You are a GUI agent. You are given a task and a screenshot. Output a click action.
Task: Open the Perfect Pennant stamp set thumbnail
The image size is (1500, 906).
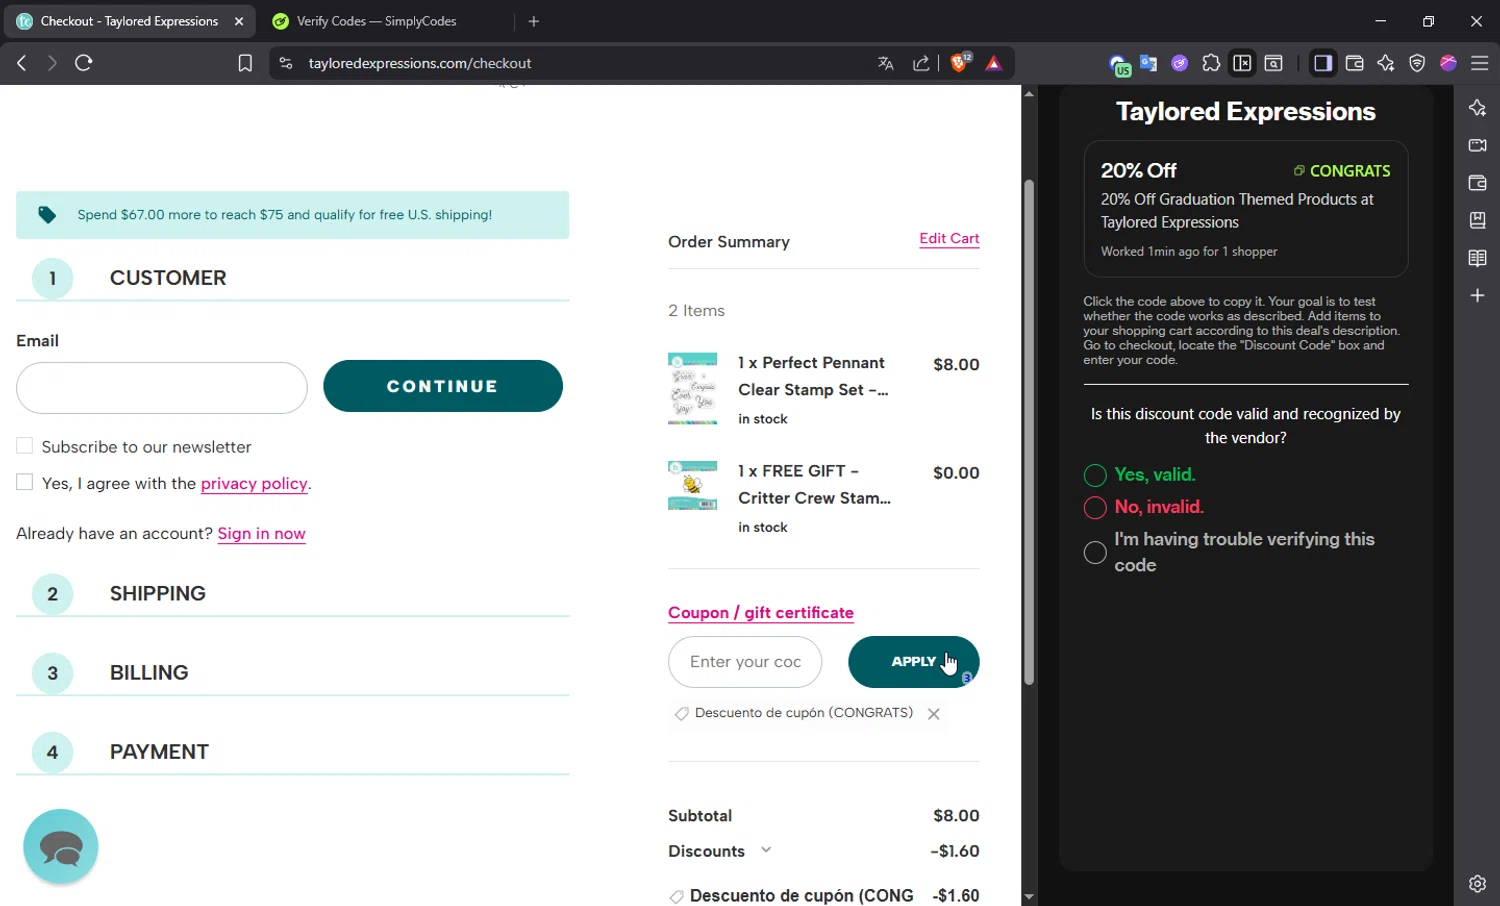click(x=692, y=389)
